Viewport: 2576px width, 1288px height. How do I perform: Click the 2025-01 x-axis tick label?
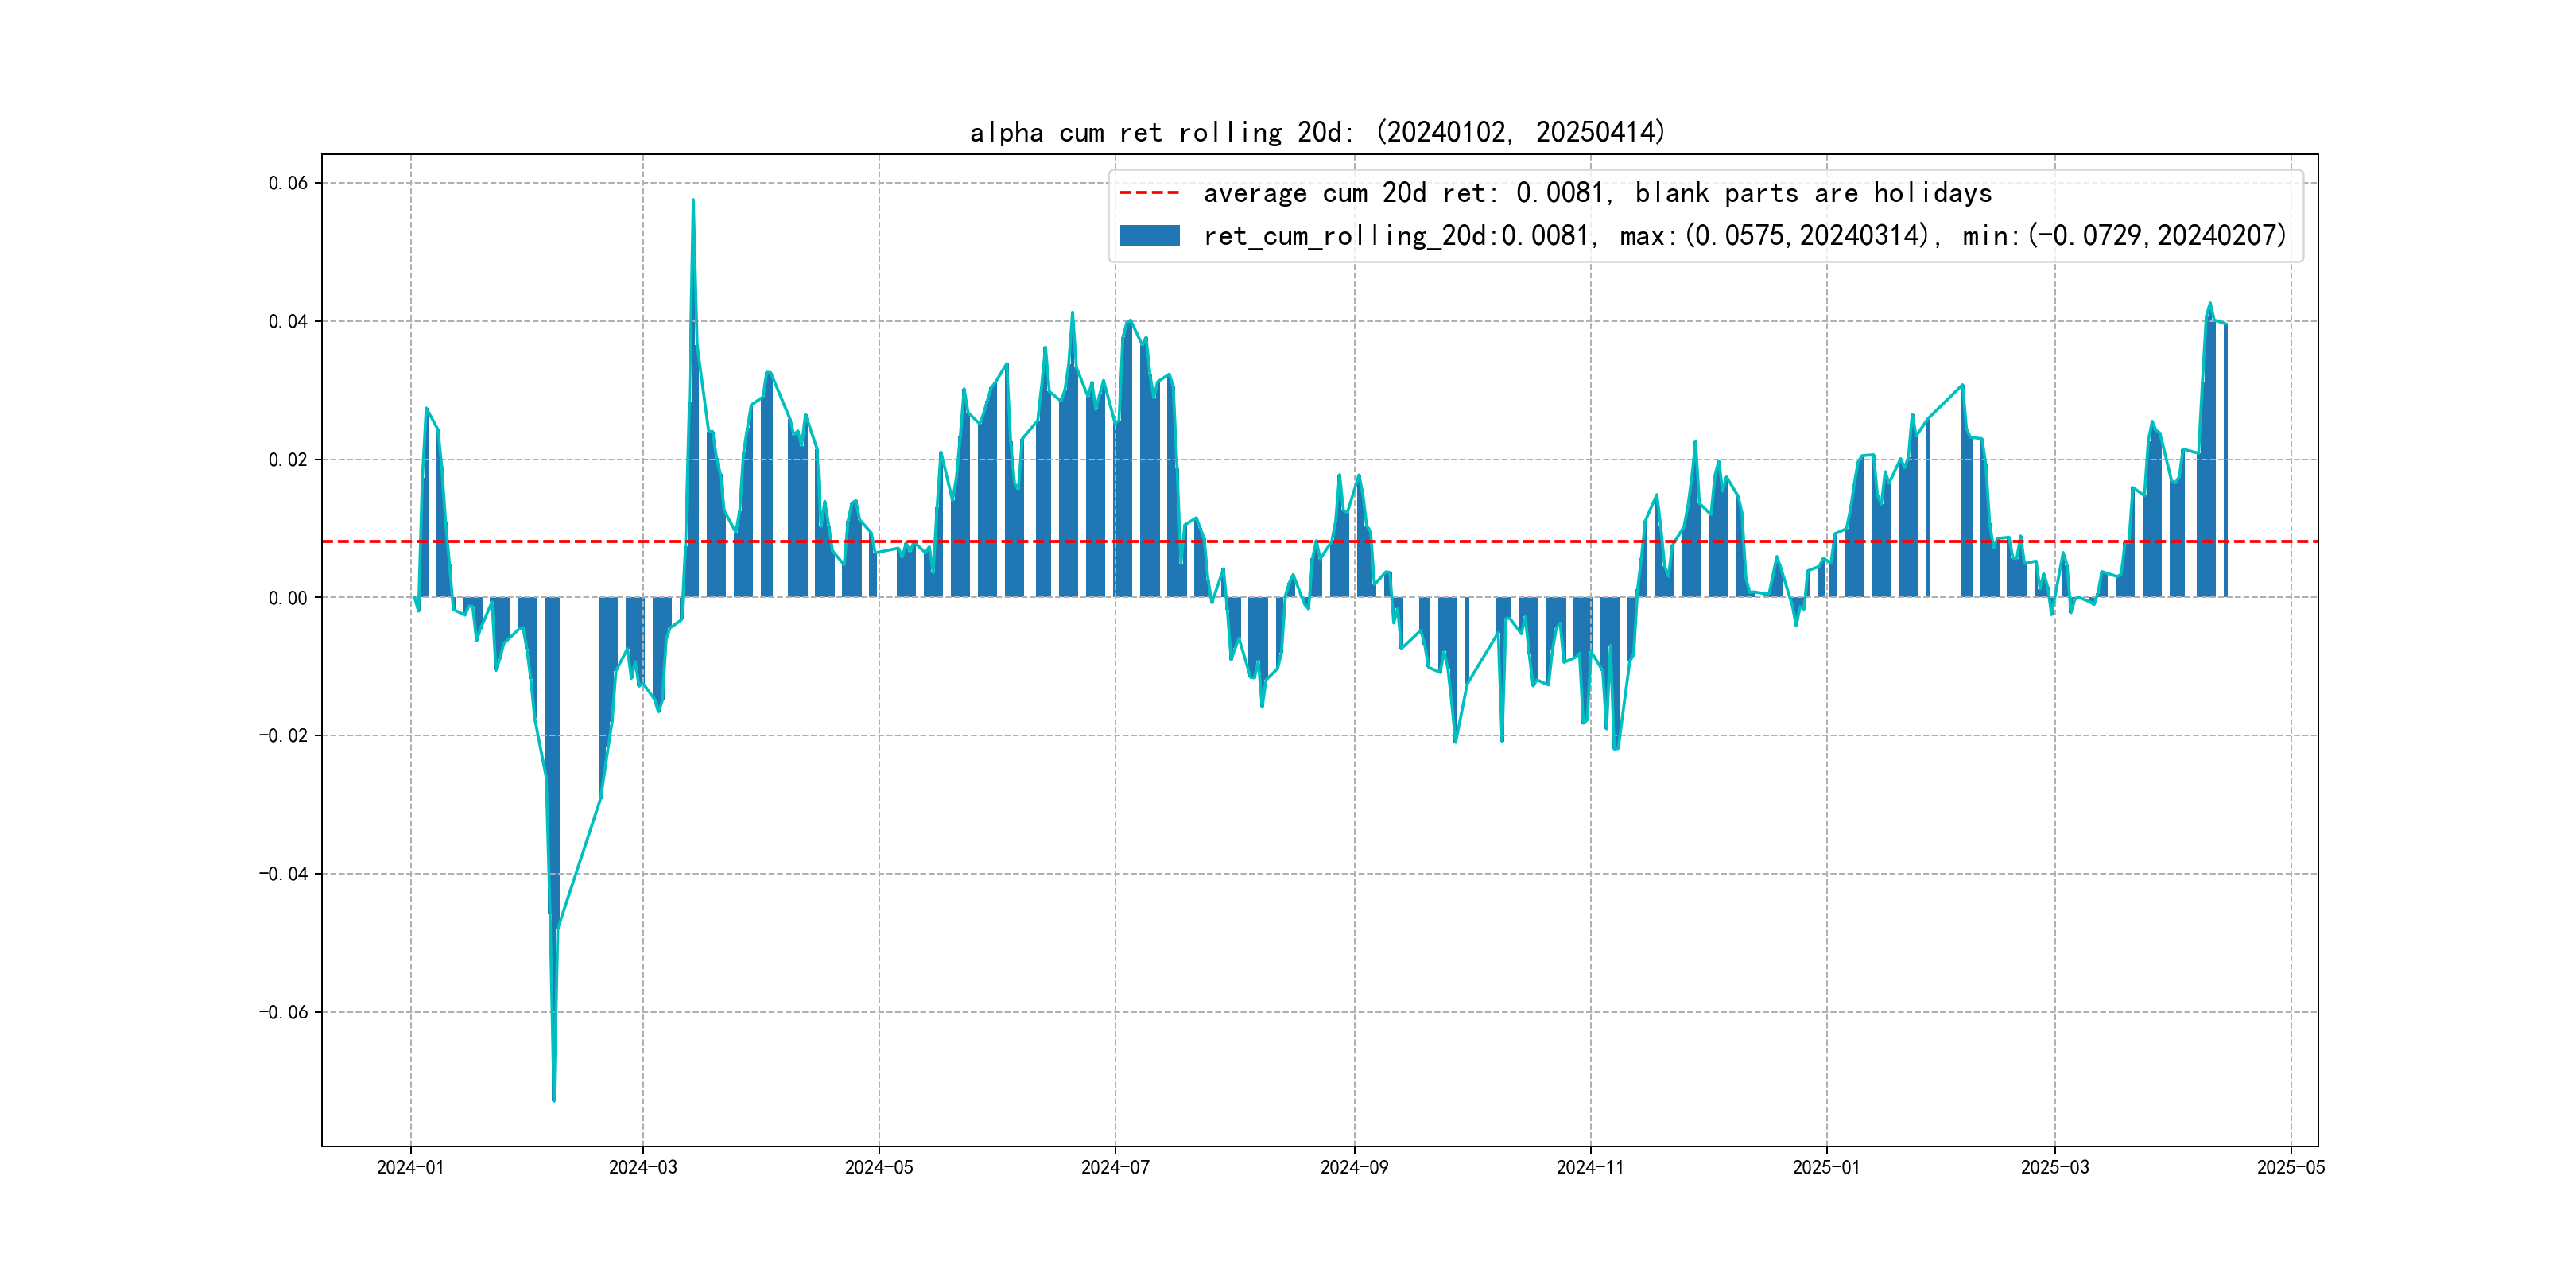click(x=1826, y=1167)
